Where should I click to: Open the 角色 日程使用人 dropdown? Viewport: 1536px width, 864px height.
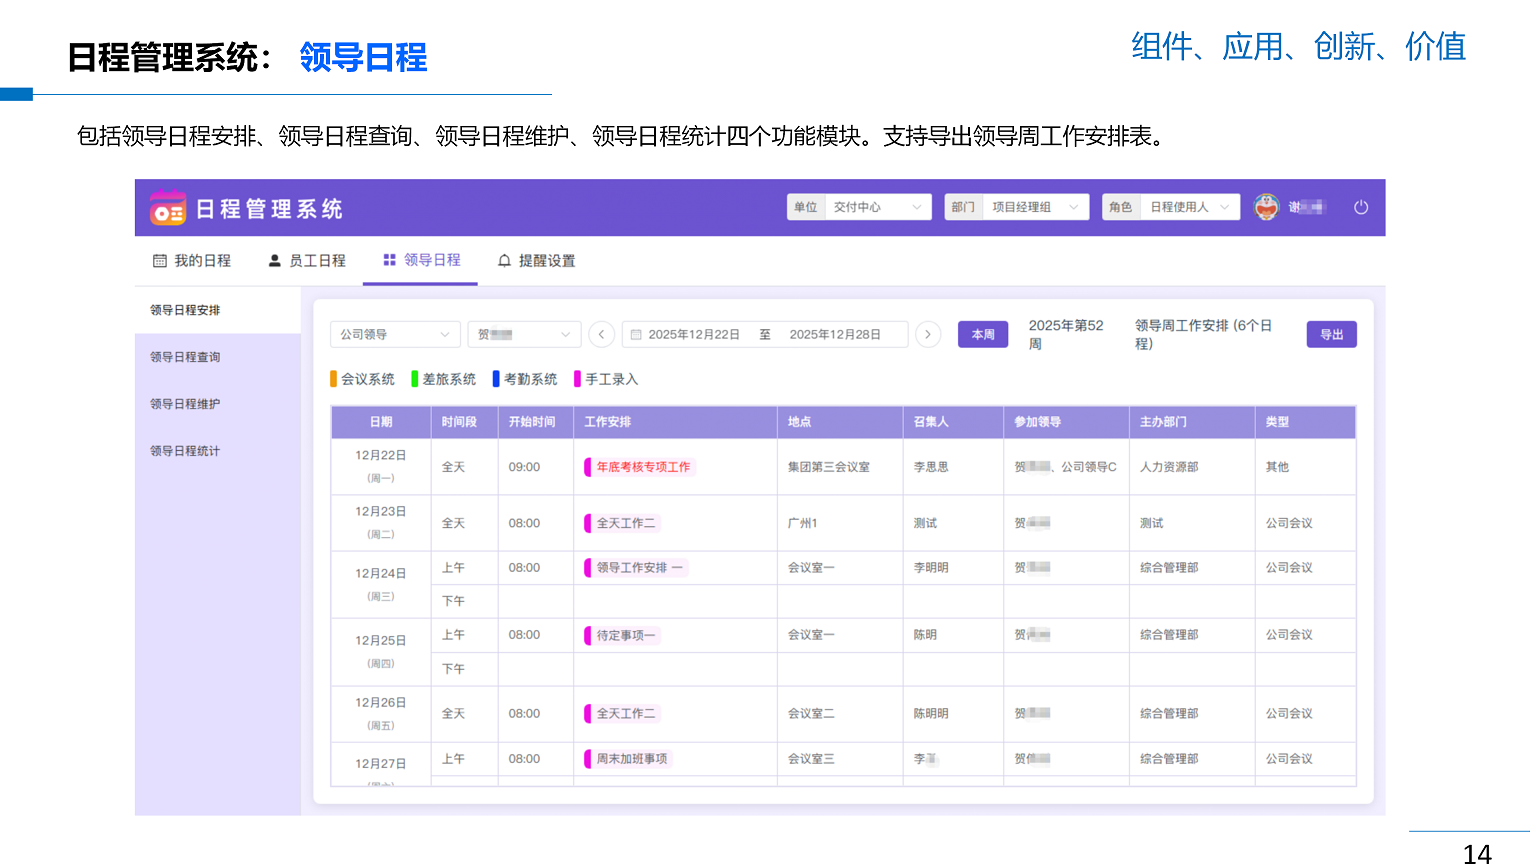coord(1171,207)
